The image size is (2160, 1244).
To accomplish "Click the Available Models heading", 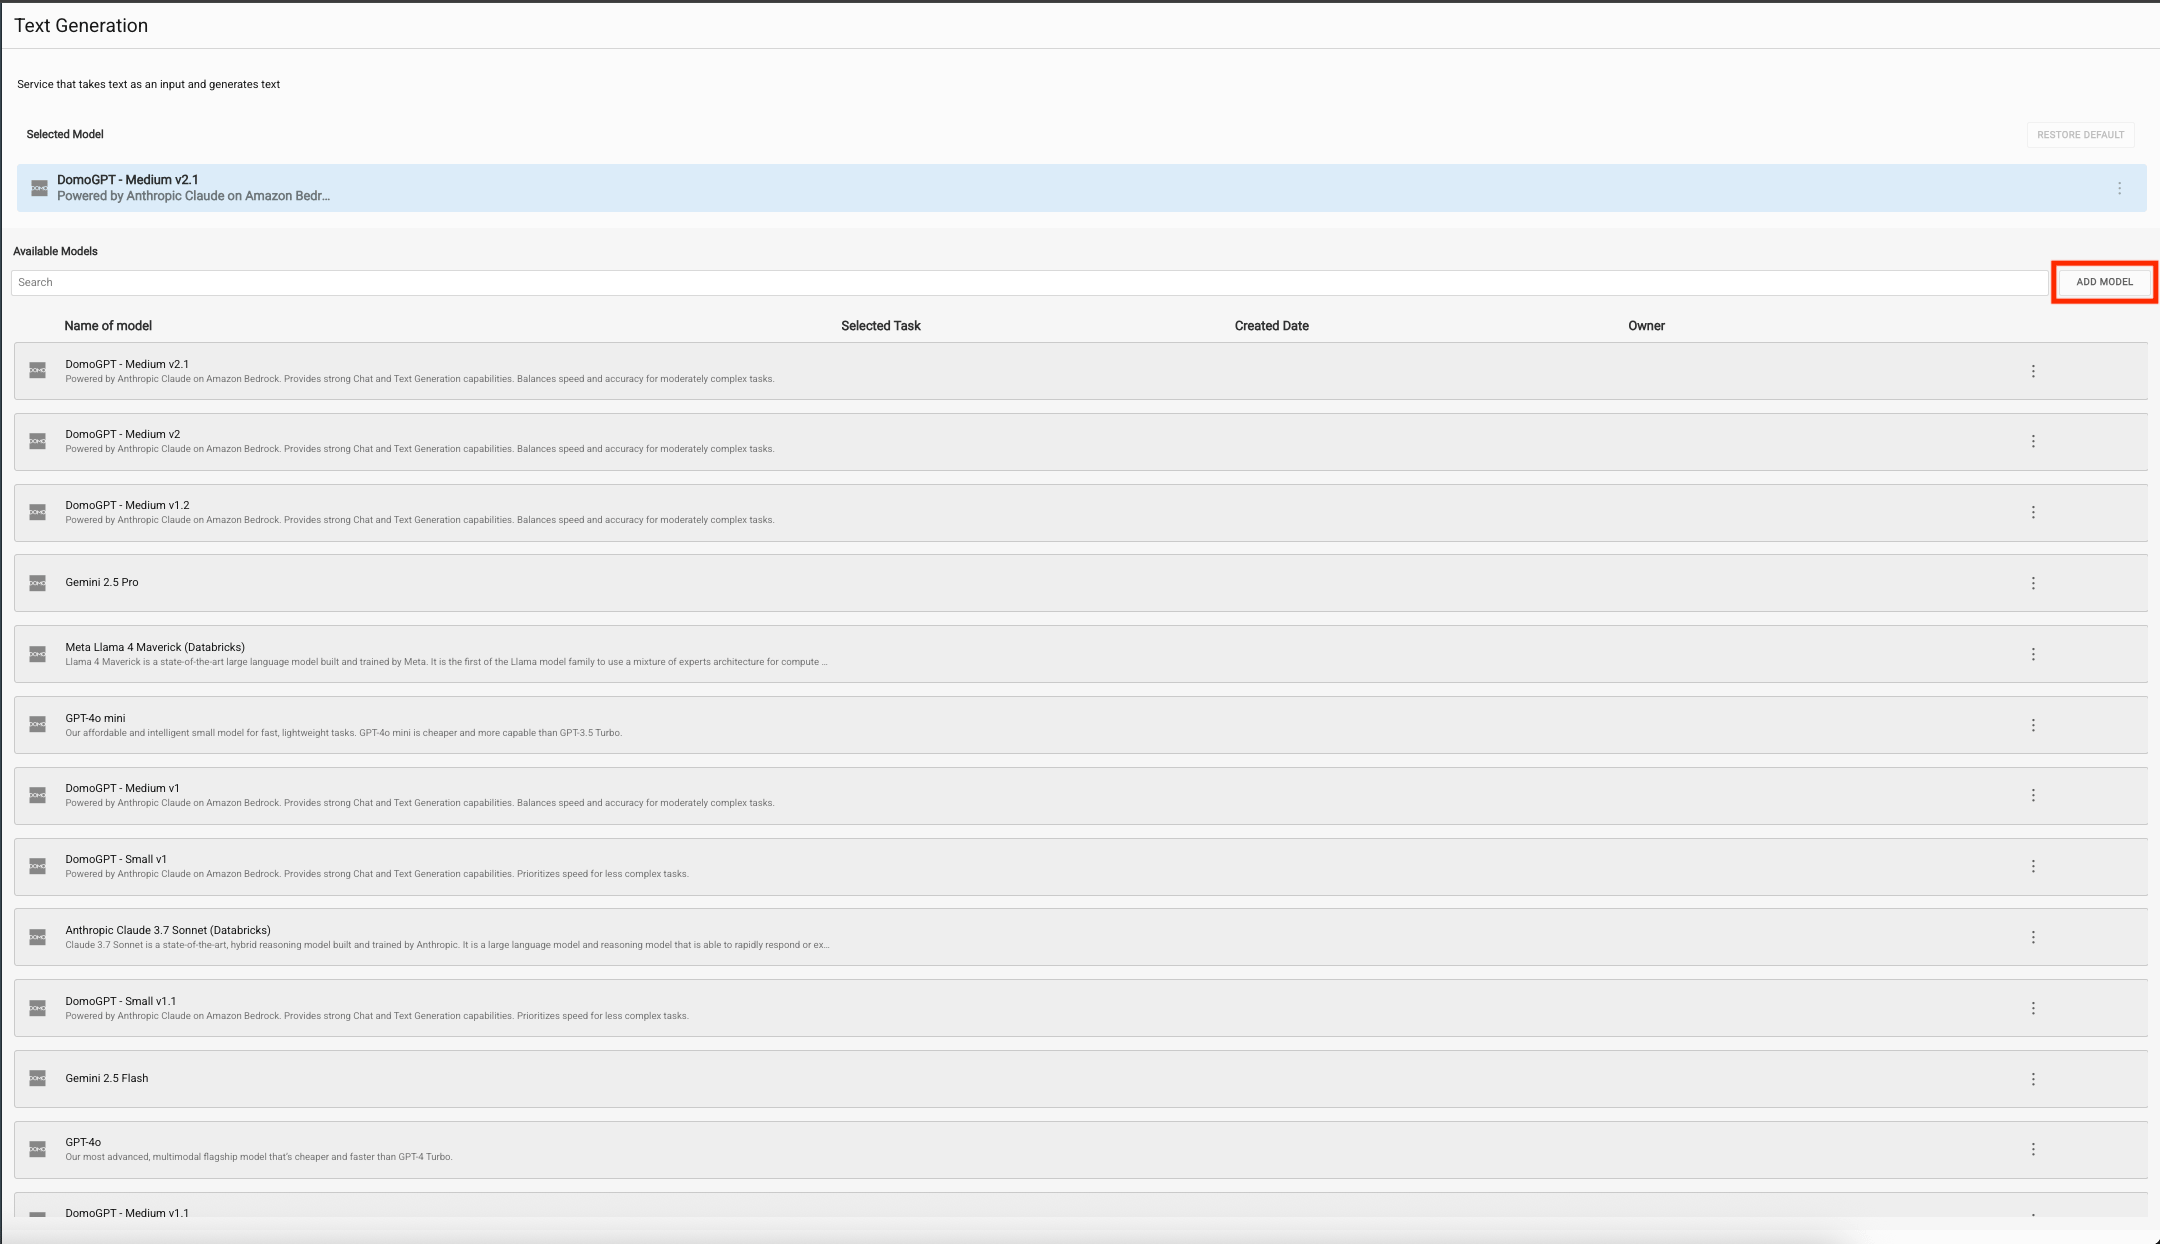I will click(x=55, y=251).
